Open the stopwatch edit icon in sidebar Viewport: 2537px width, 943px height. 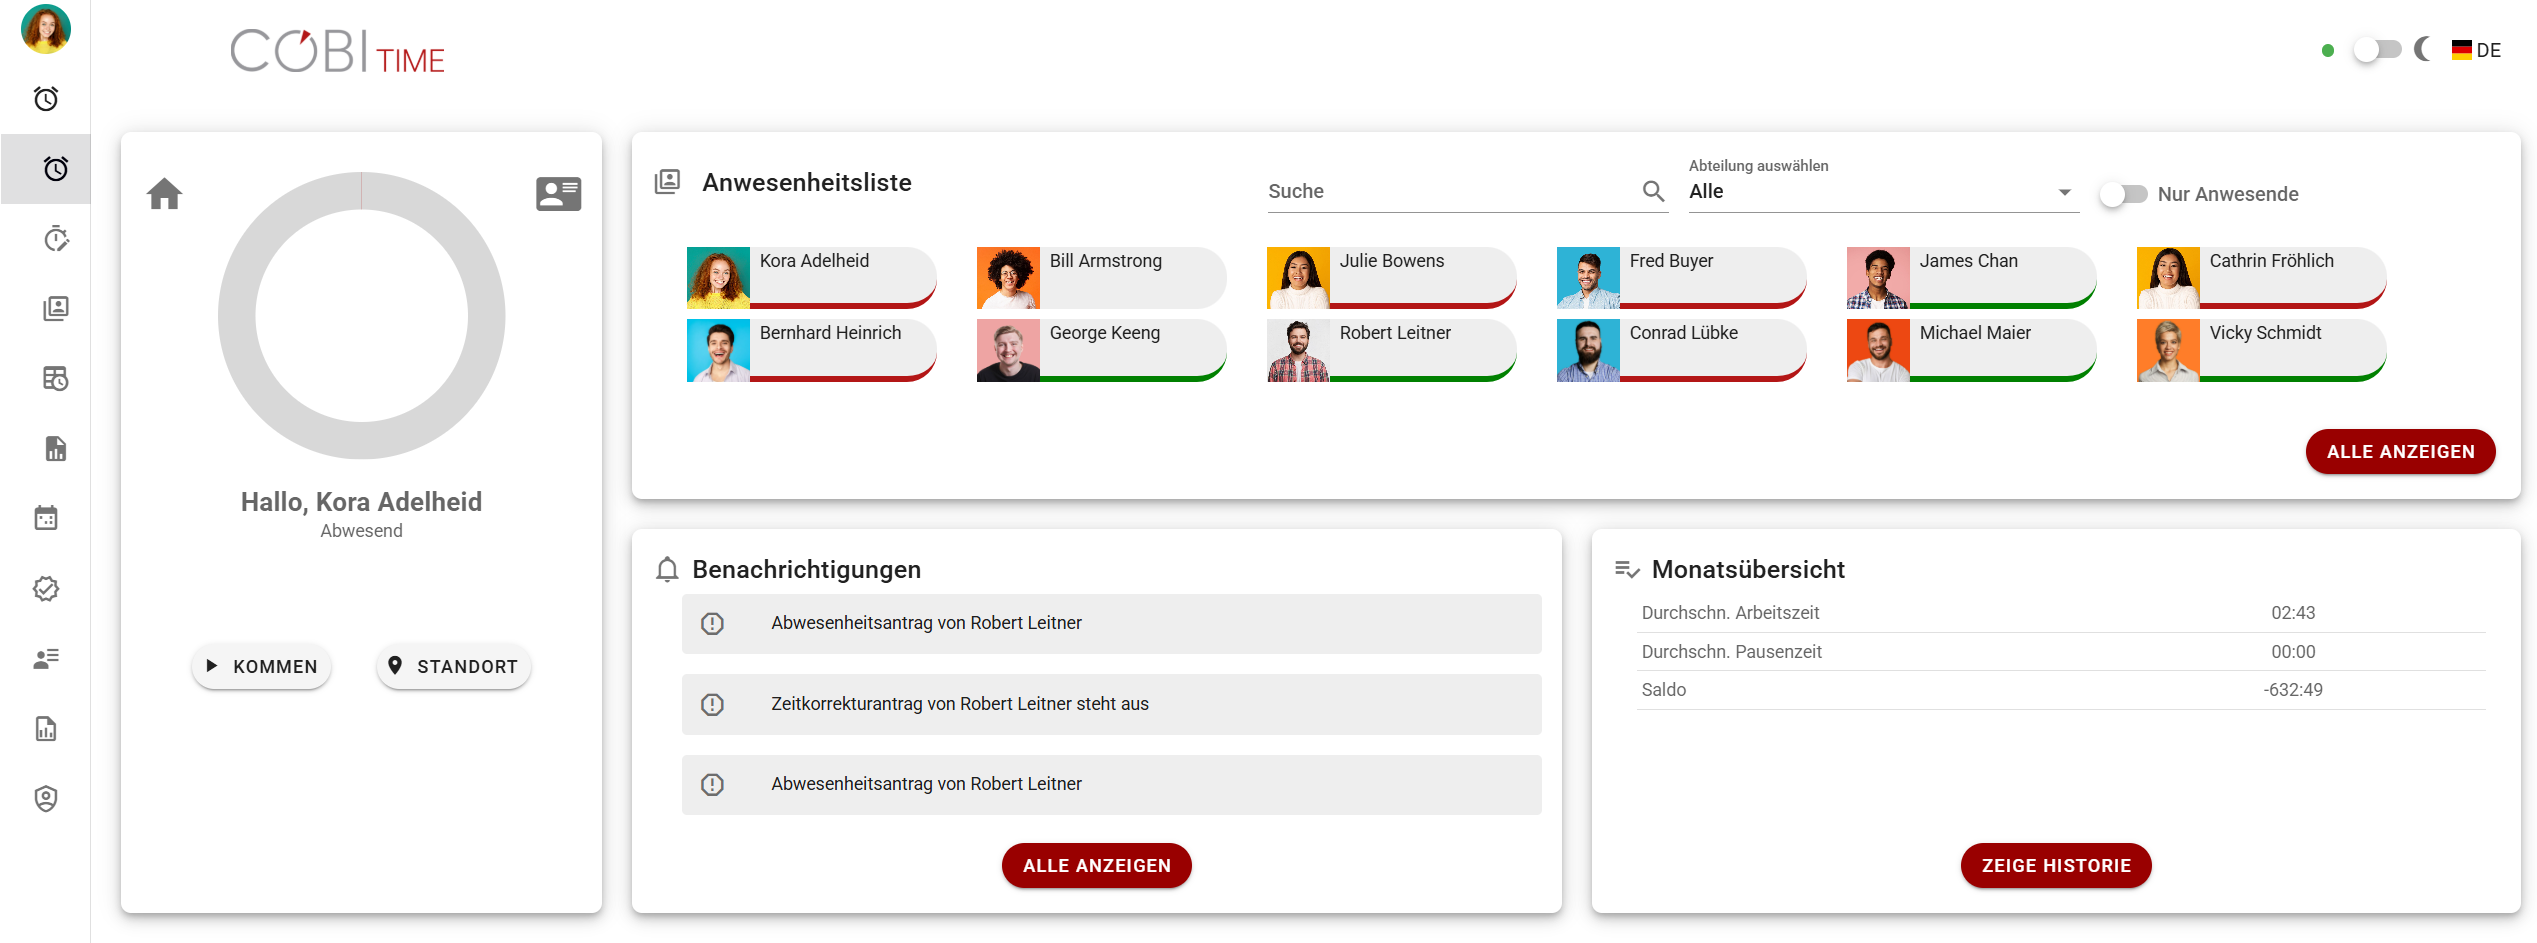coord(56,238)
